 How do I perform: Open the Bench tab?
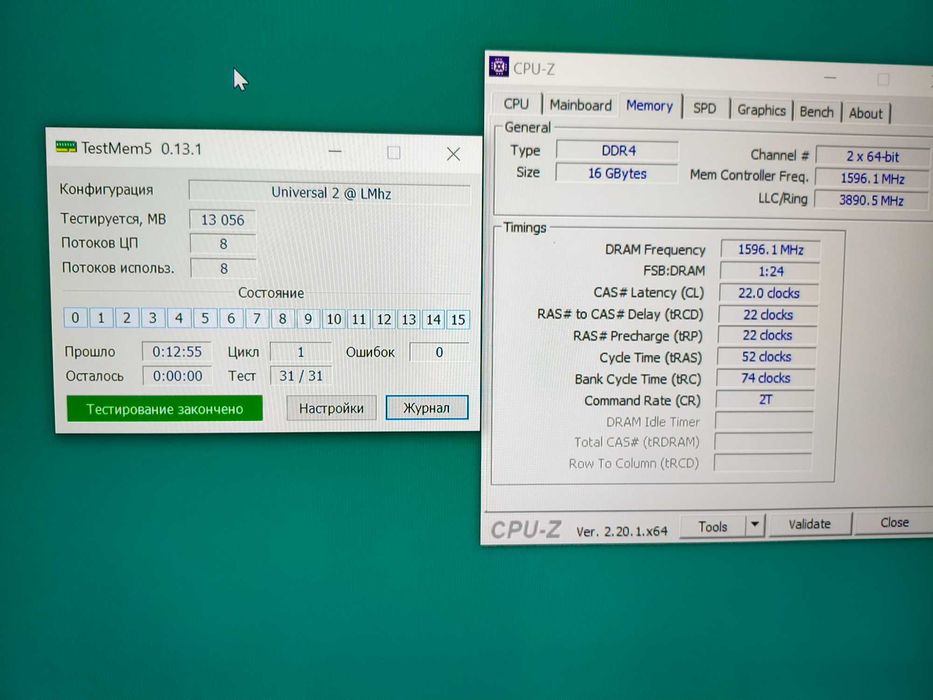pos(816,112)
